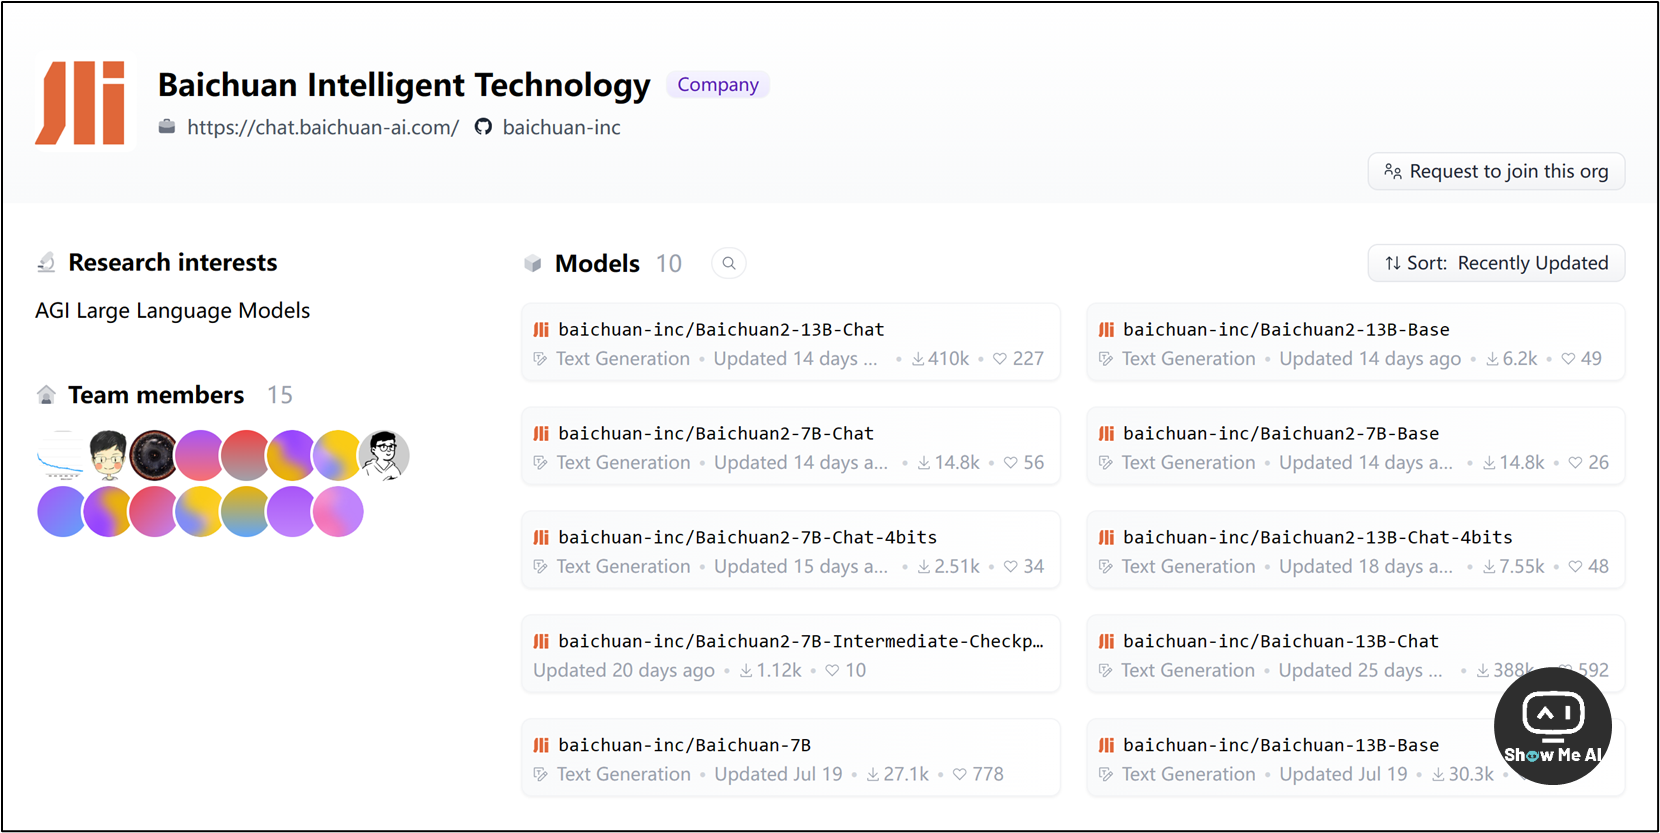
Task: Click Baichuan Intelligent Technology heading
Action: [x=404, y=85]
